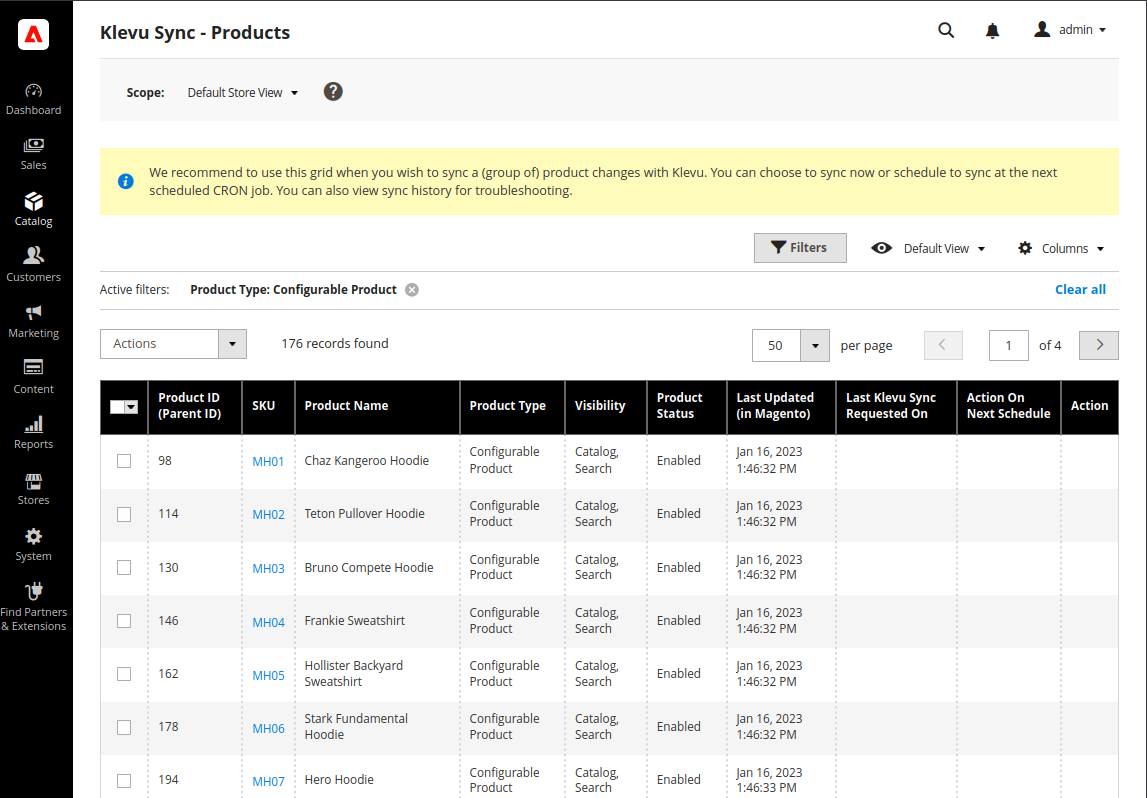
Task: Open the Default View bookmarks dropdown
Action: [928, 249]
